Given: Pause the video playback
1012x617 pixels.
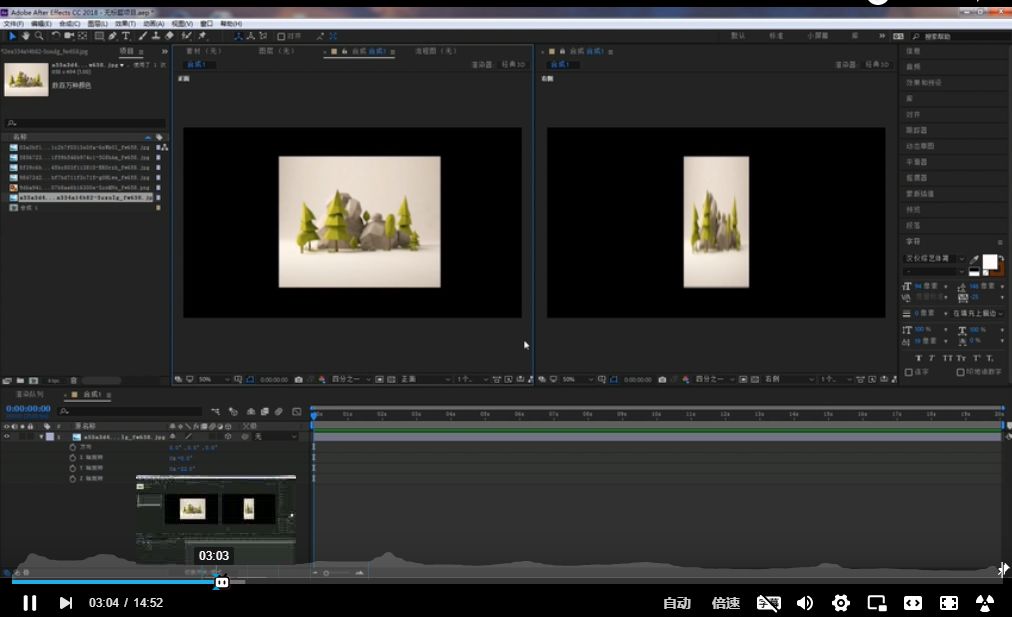Looking at the screenshot, I should (x=30, y=603).
